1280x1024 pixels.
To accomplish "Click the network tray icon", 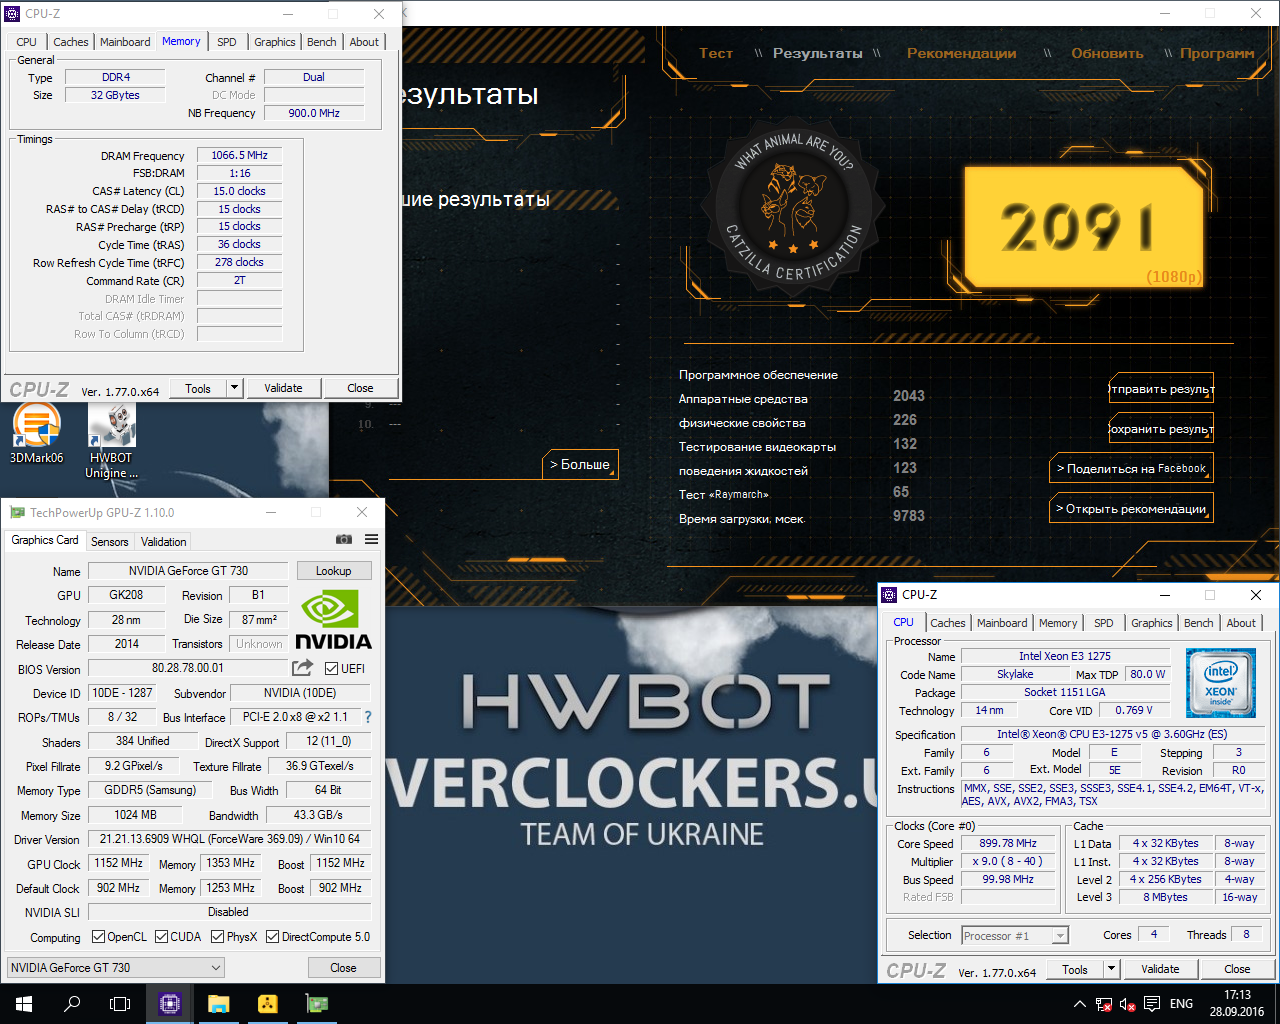I will tap(1103, 1004).
